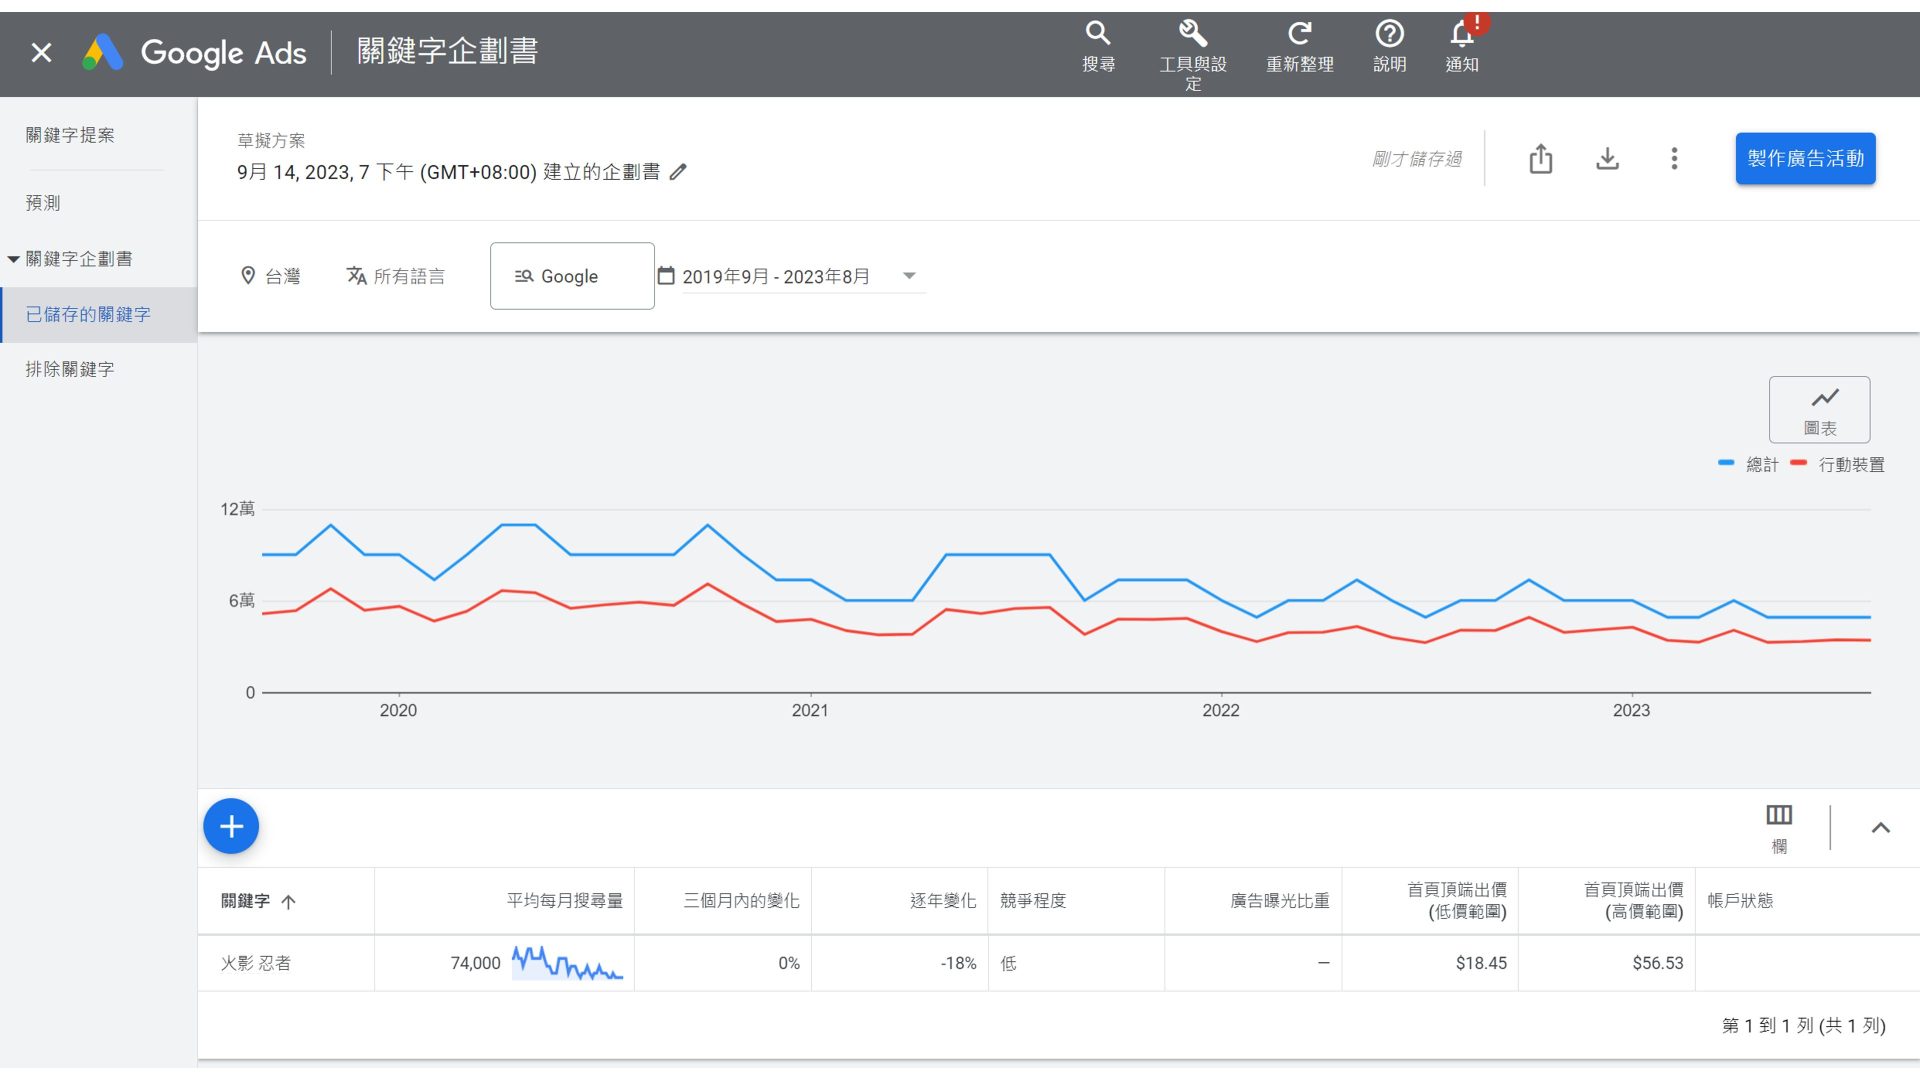Open the help question mark icon
Viewport: 1920px width, 1080px height.
pos(1389,34)
